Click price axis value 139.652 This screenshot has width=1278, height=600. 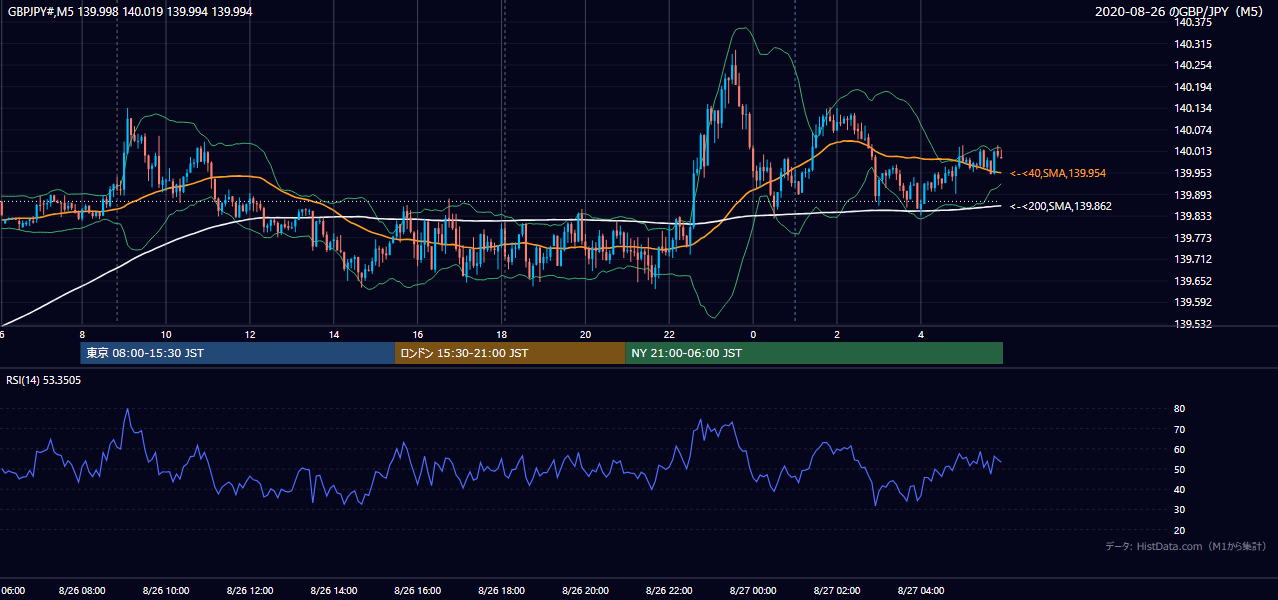click(x=1194, y=281)
